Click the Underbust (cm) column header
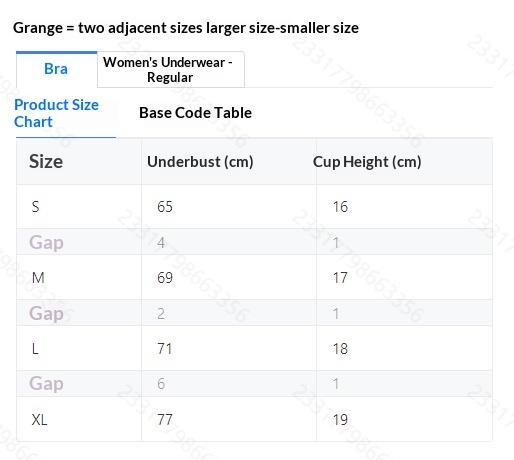This screenshot has width=514, height=460. [x=200, y=162]
